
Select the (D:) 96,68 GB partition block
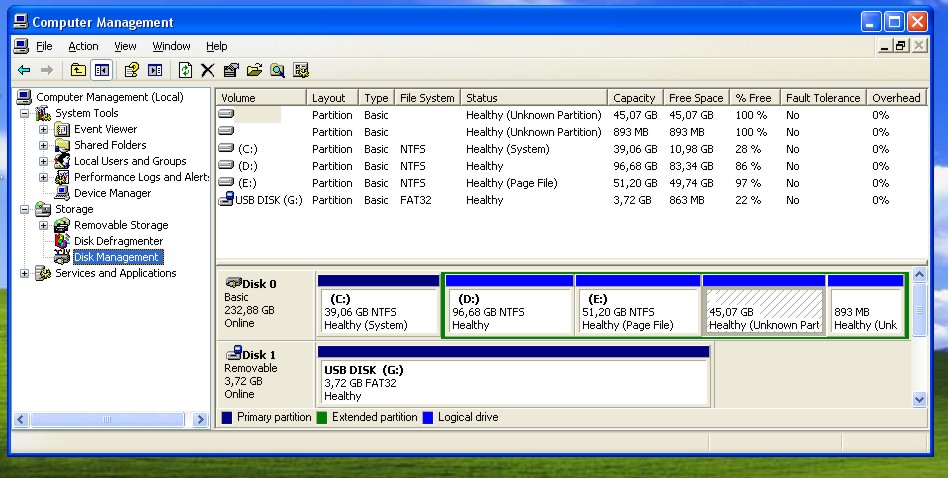click(x=509, y=305)
